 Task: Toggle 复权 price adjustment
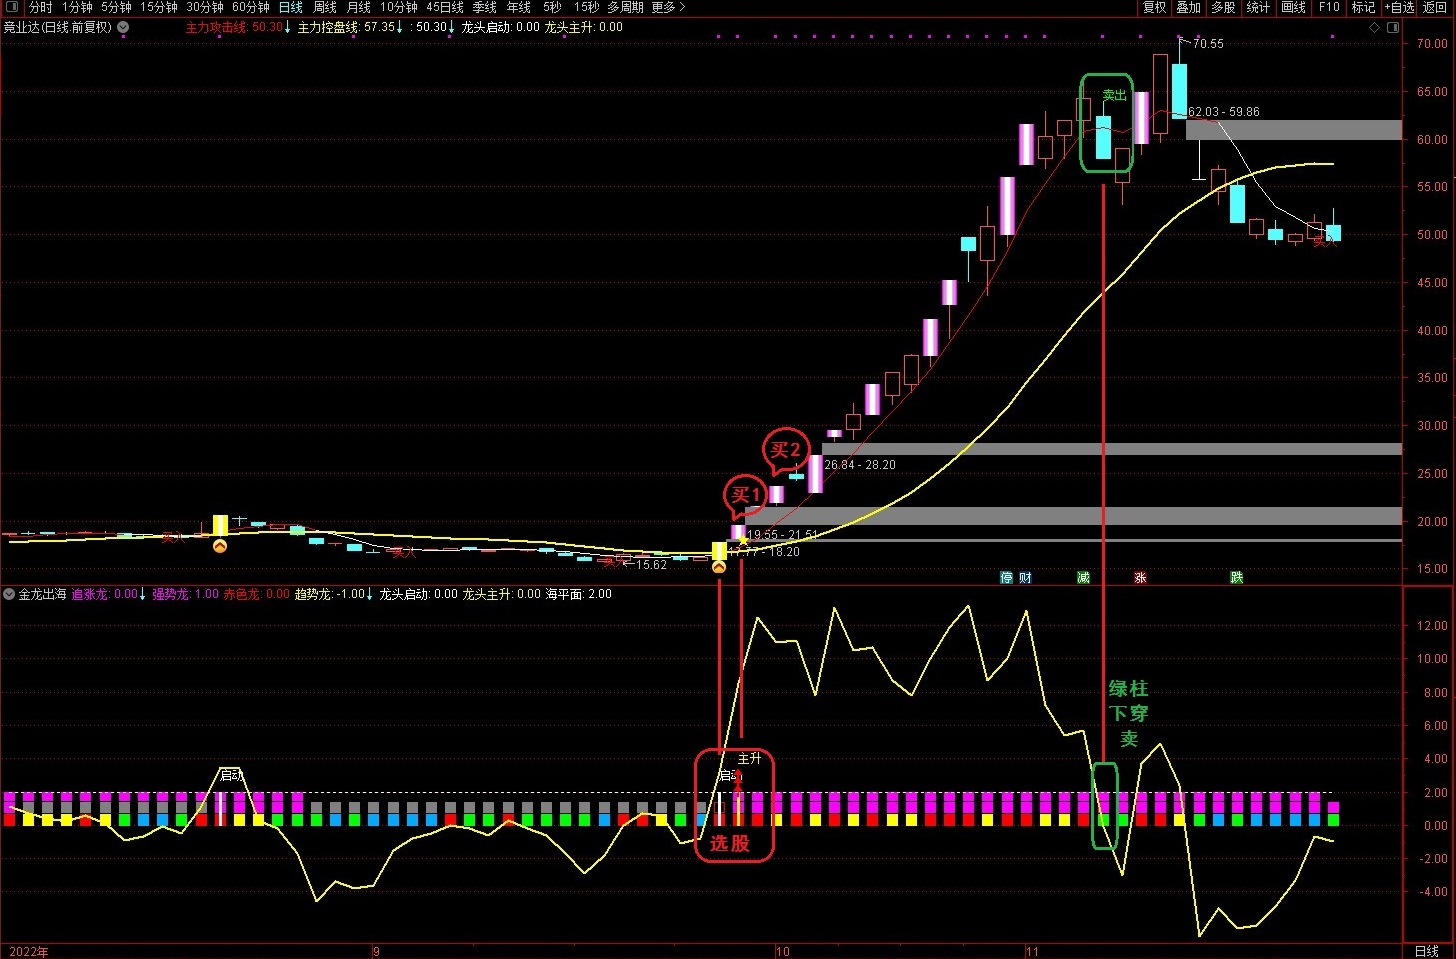[1155, 7]
